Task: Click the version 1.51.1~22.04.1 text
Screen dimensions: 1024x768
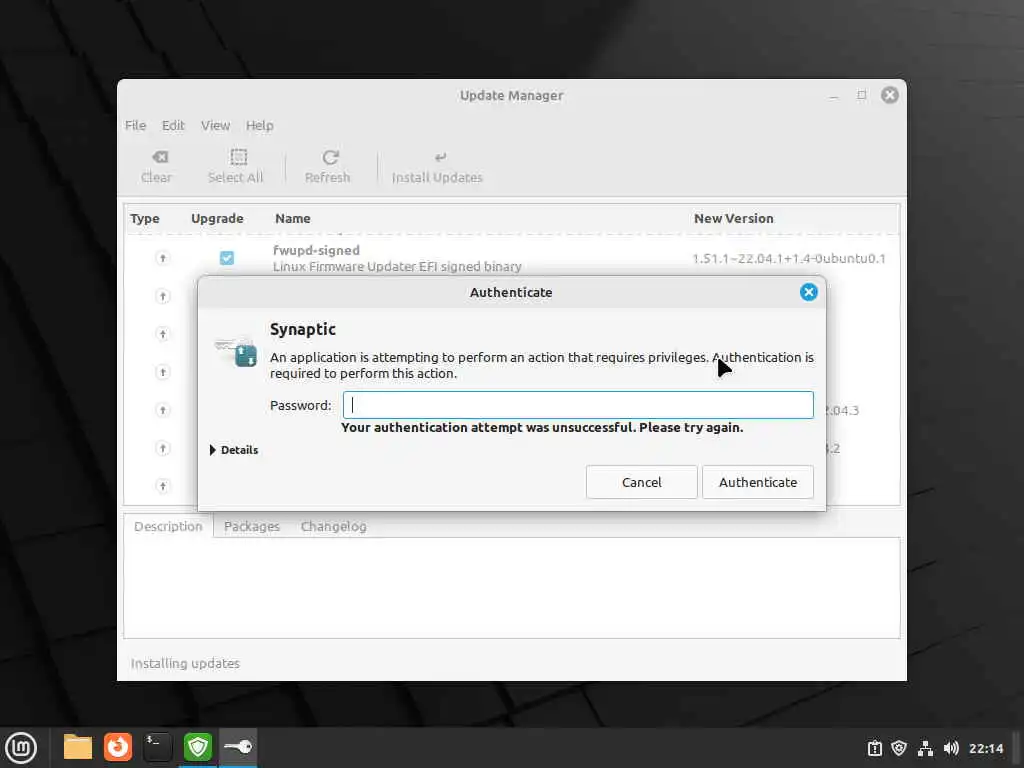Action: pyautogui.click(x=788, y=259)
